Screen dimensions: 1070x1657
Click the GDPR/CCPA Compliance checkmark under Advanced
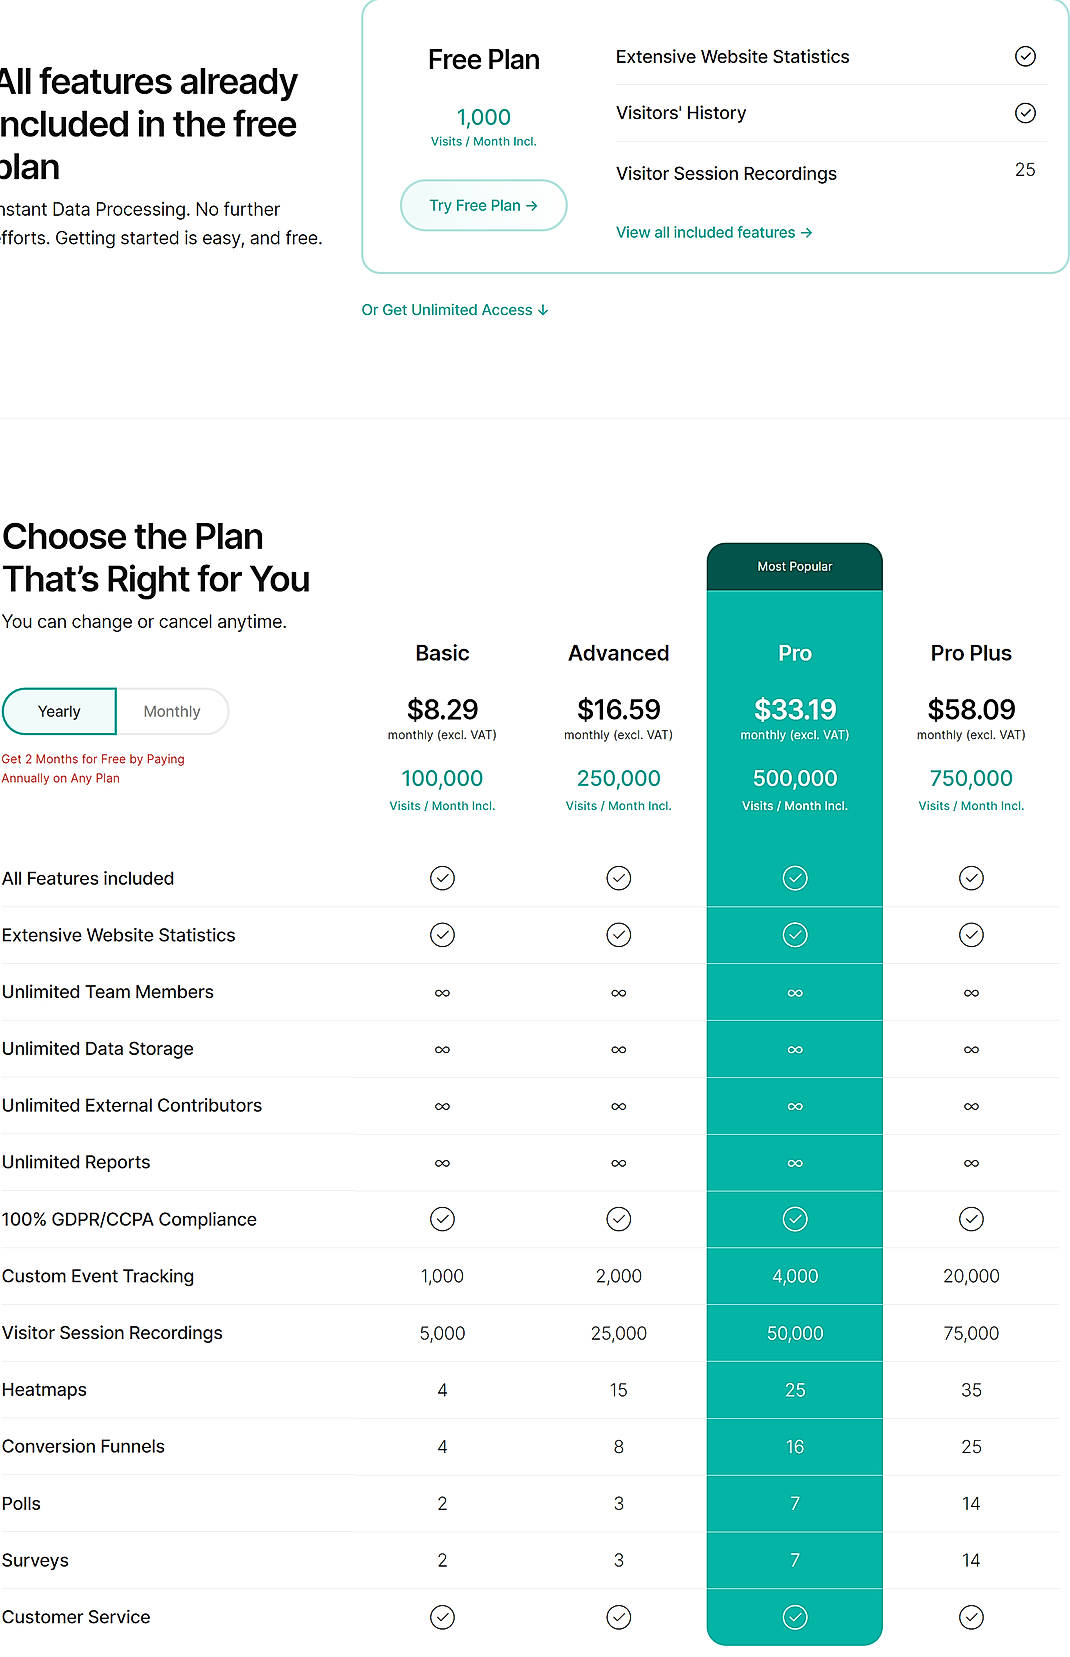pos(618,1219)
